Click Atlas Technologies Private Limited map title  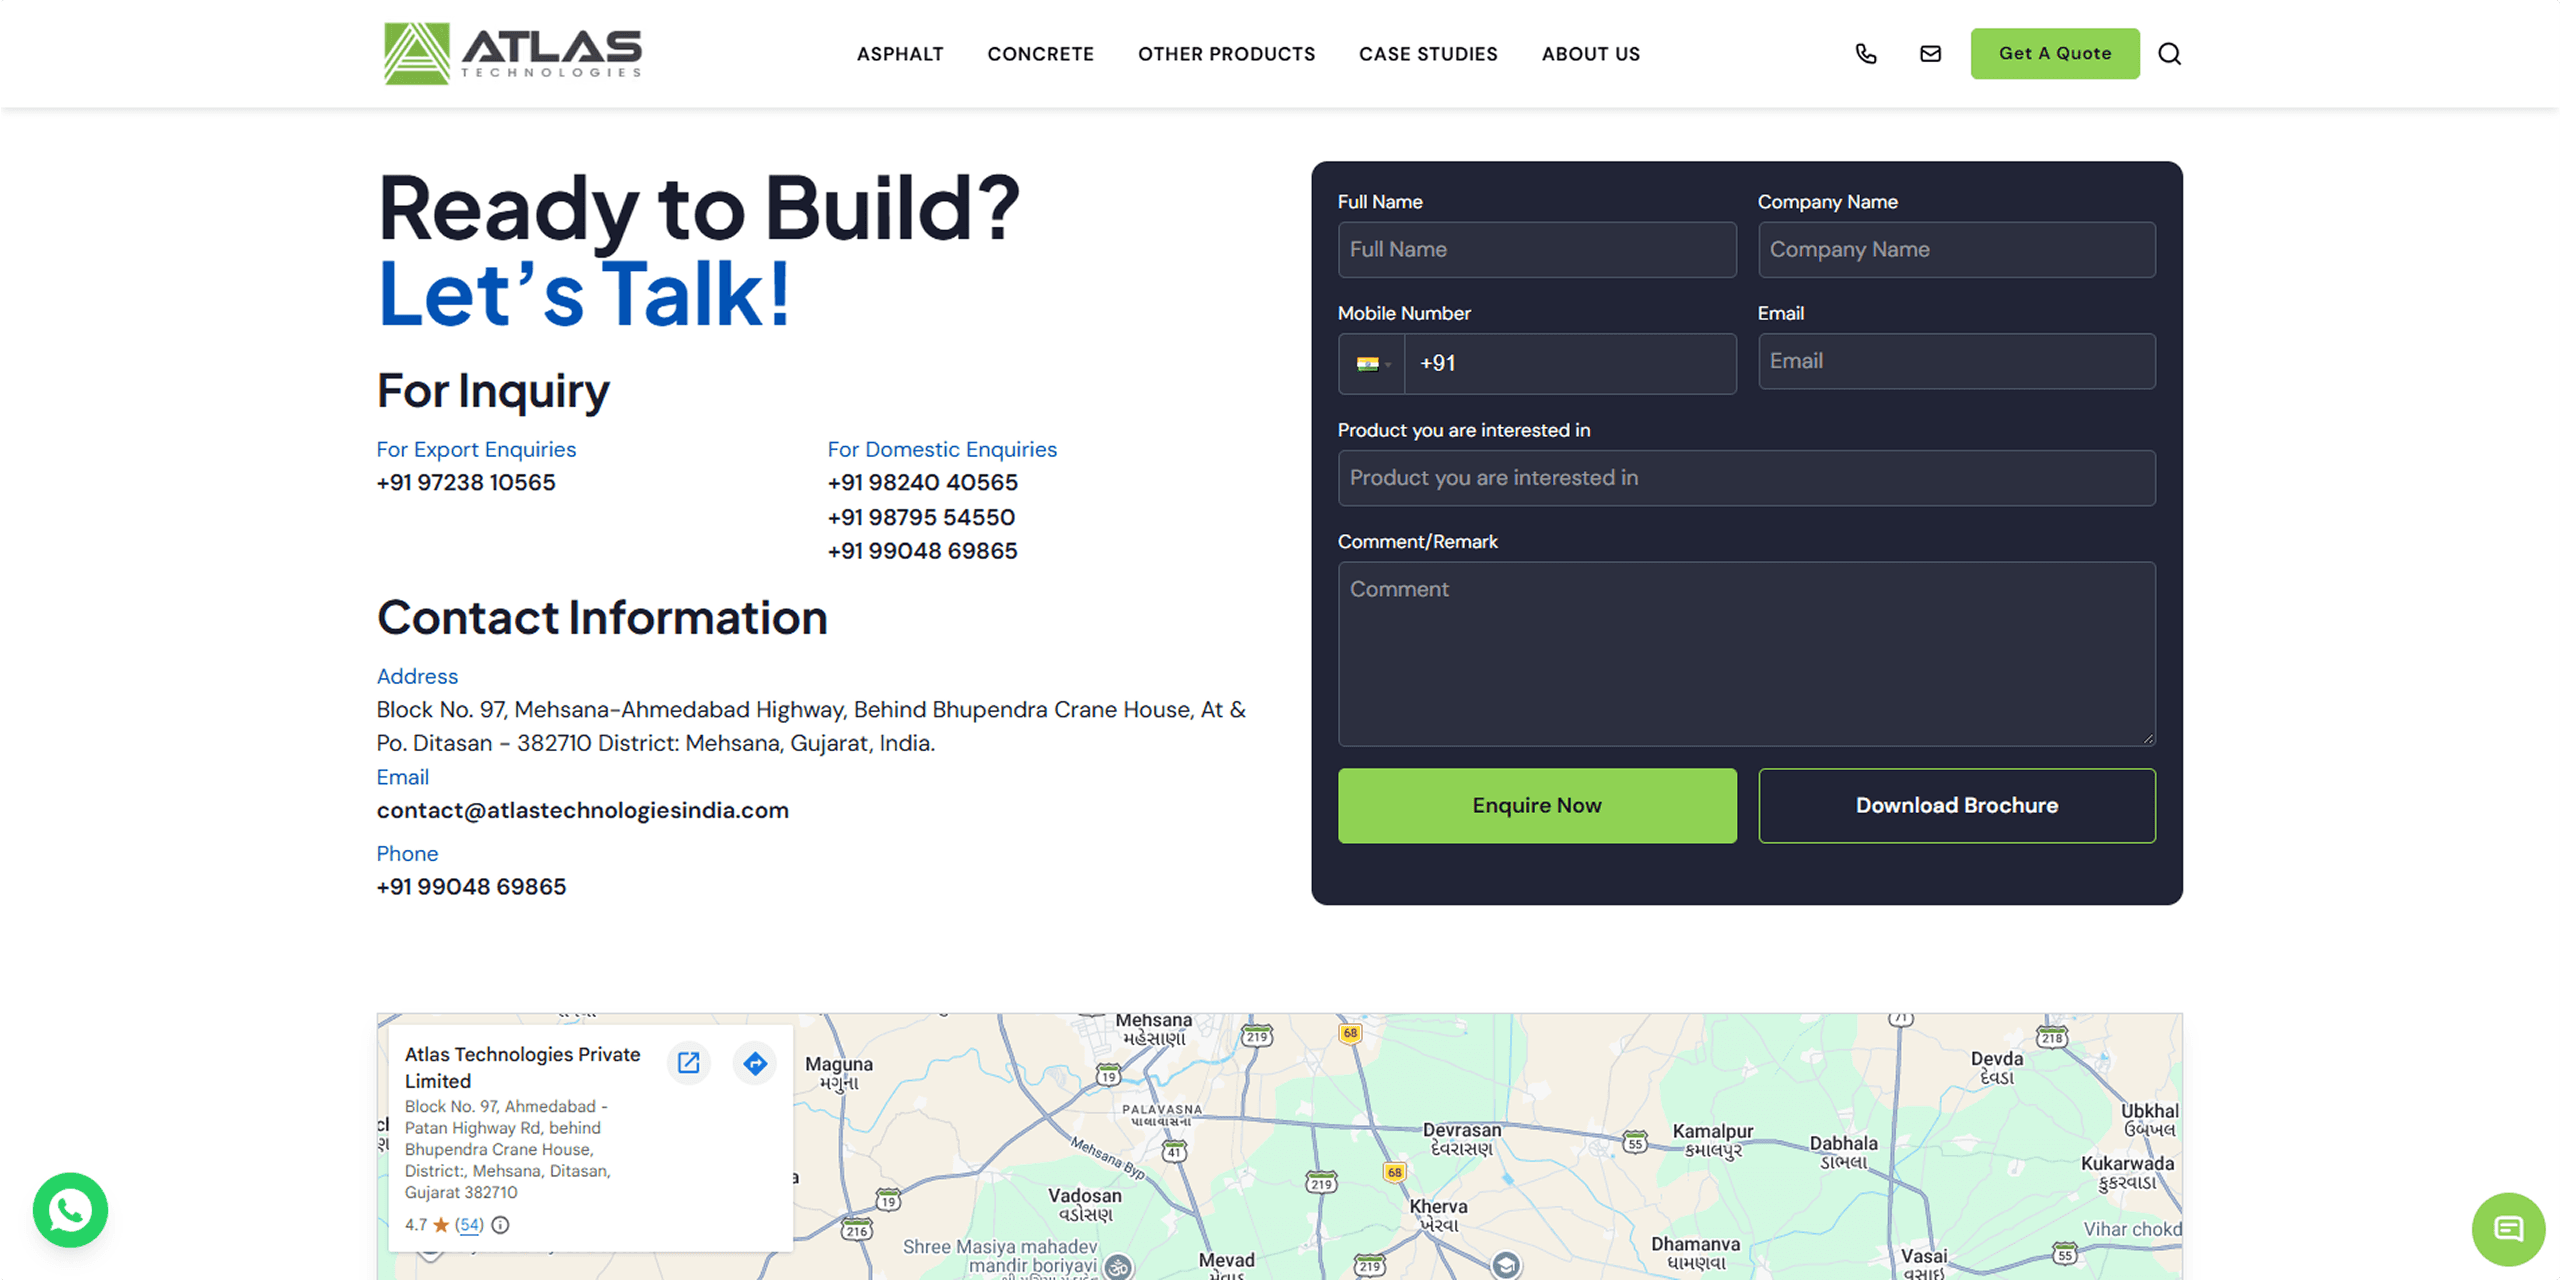click(522, 1068)
